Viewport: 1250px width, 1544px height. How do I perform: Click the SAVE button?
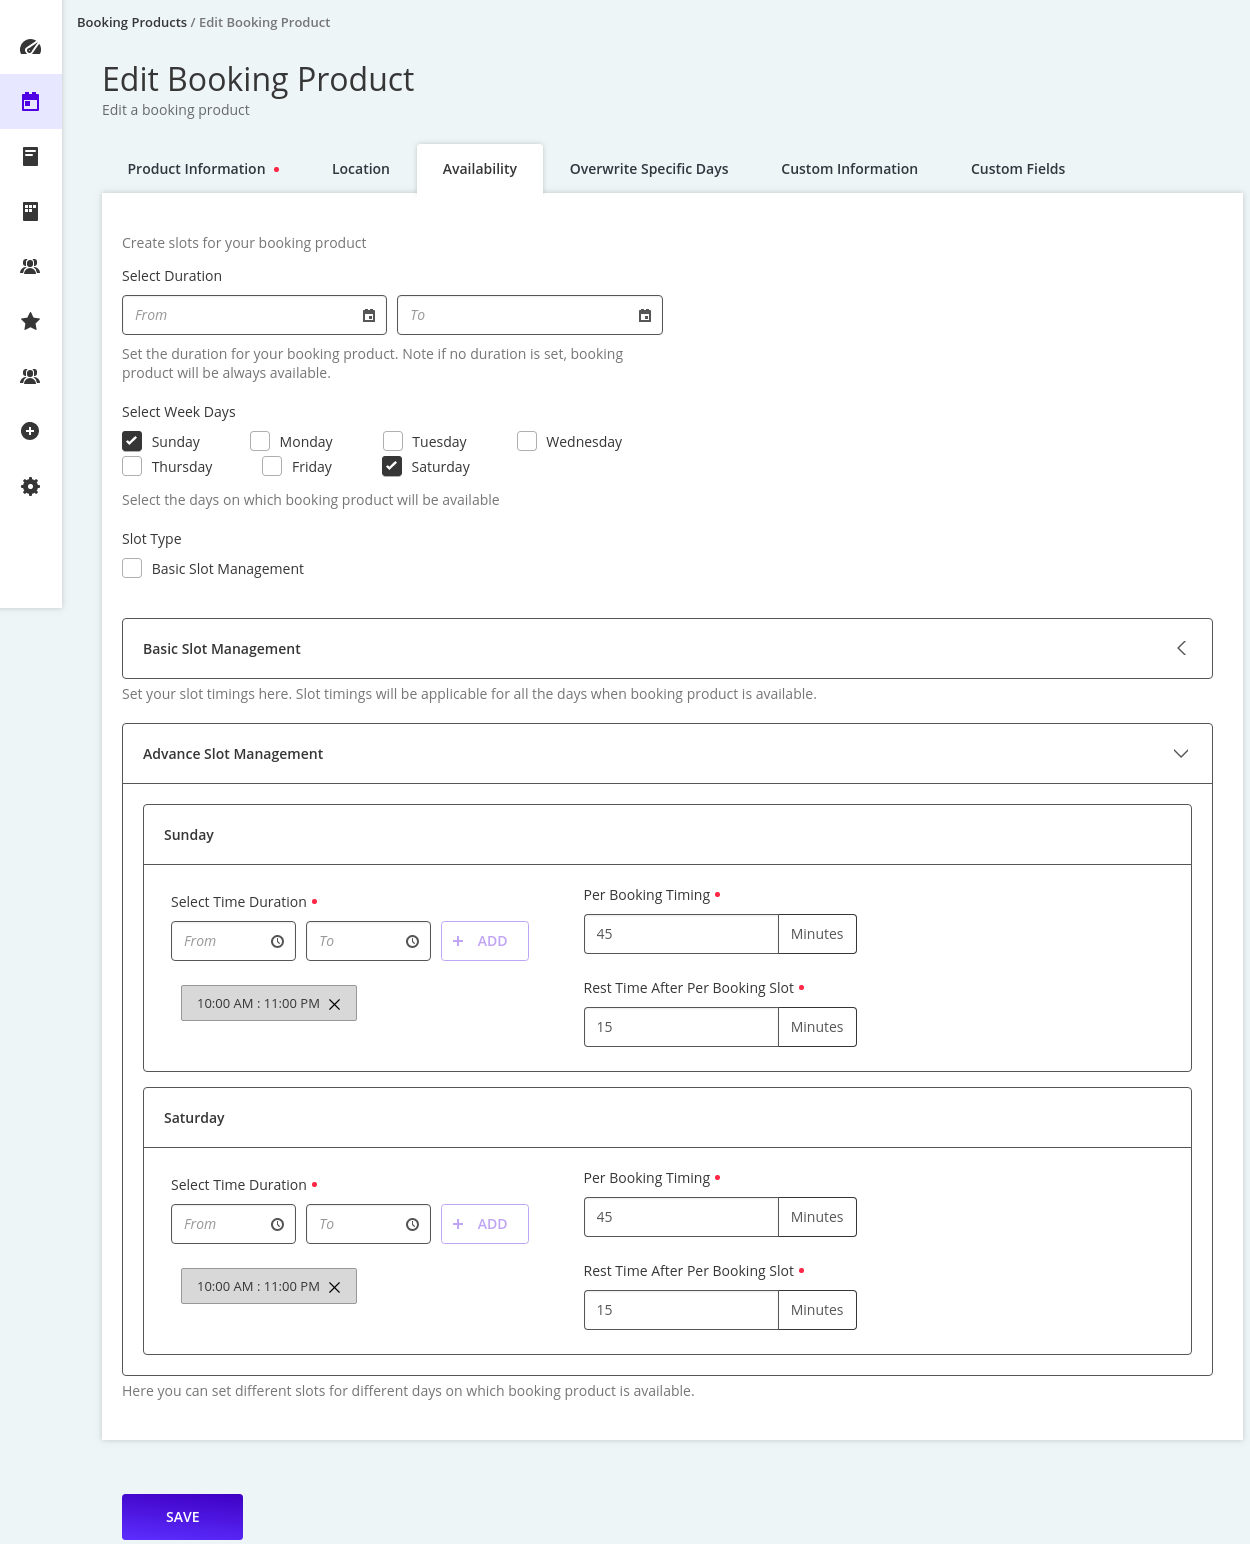182,1517
